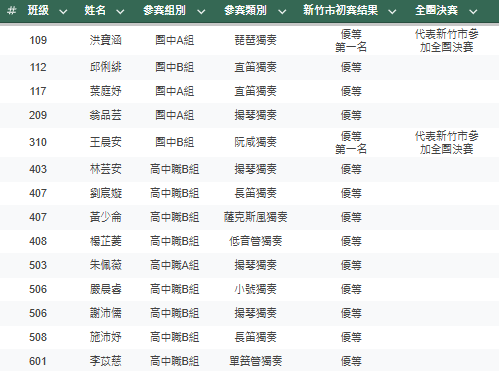The image size is (499, 371).
Task: Click 國中B組 in the 112 row
Action: tap(175, 67)
